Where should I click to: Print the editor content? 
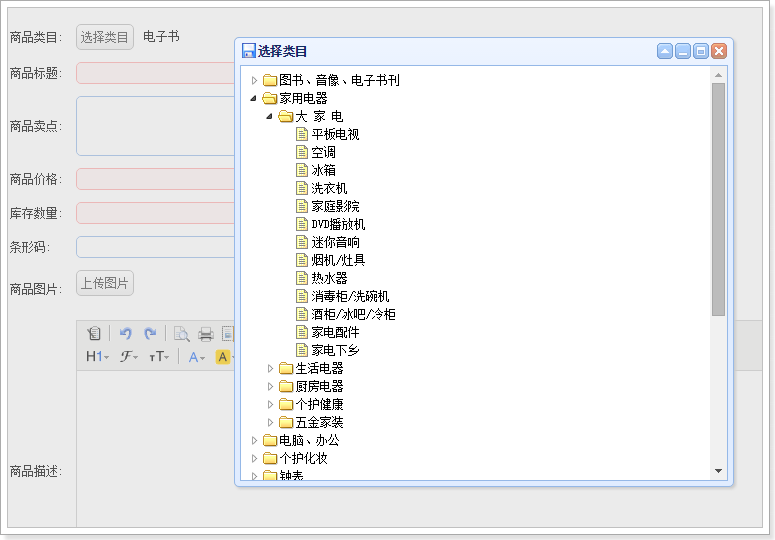206,334
